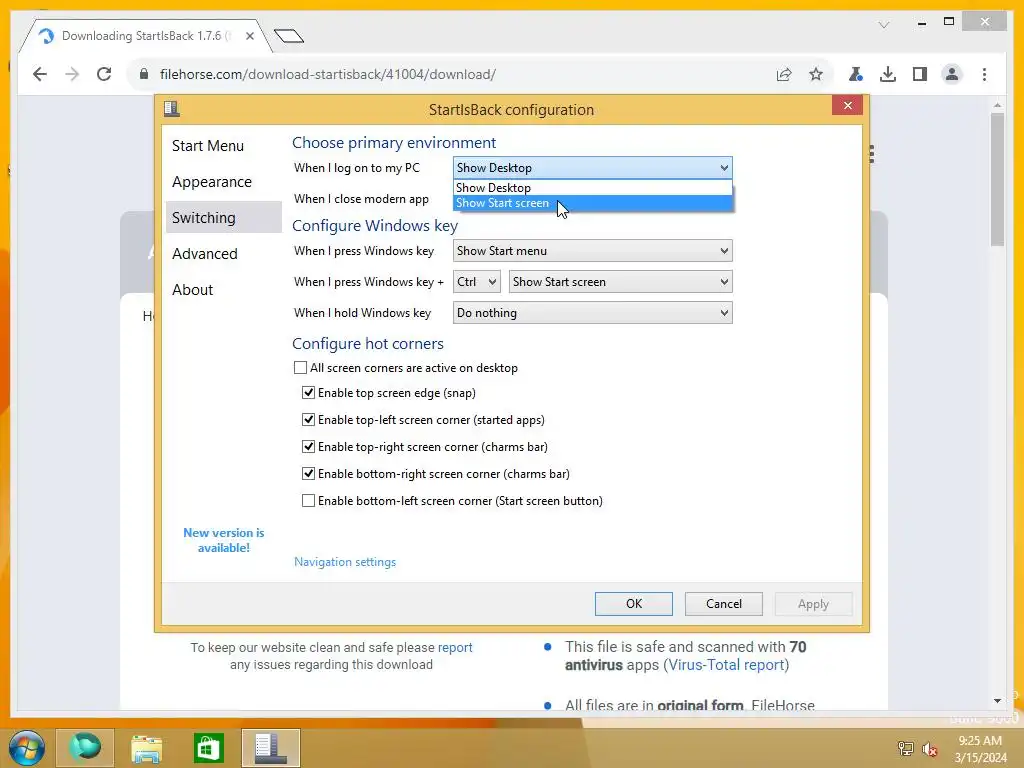Click the network tray icon
The image size is (1024, 768).
[905, 748]
